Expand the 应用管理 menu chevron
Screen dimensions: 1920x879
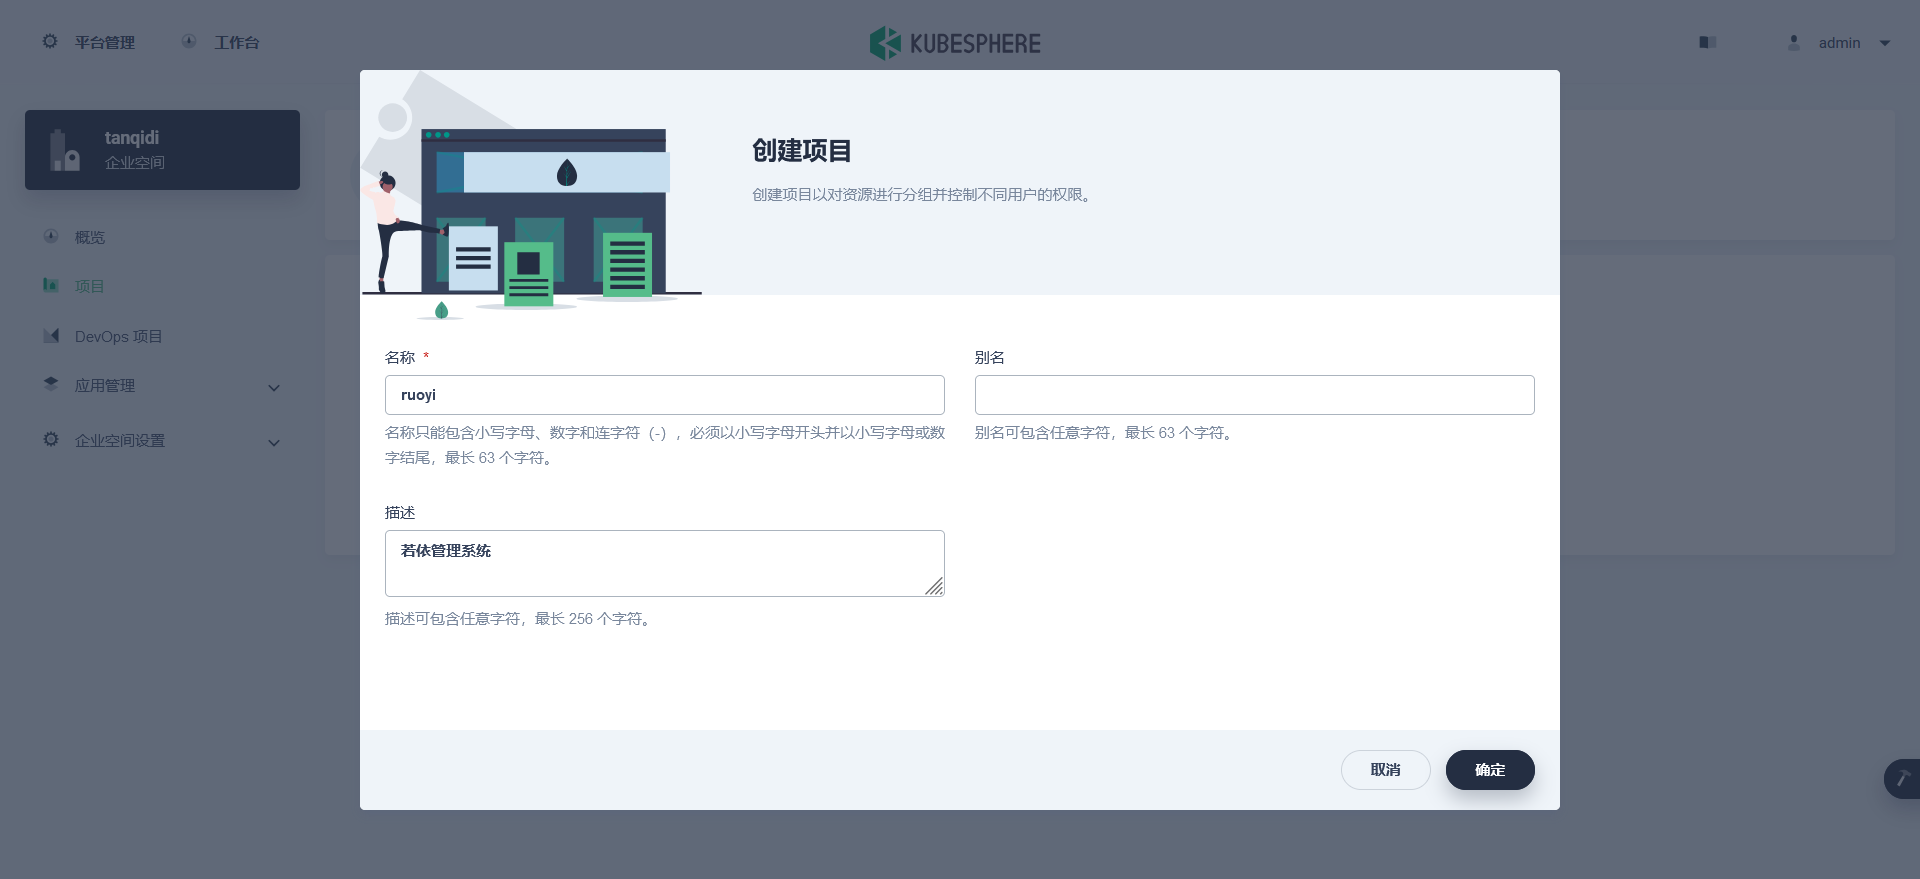274,387
